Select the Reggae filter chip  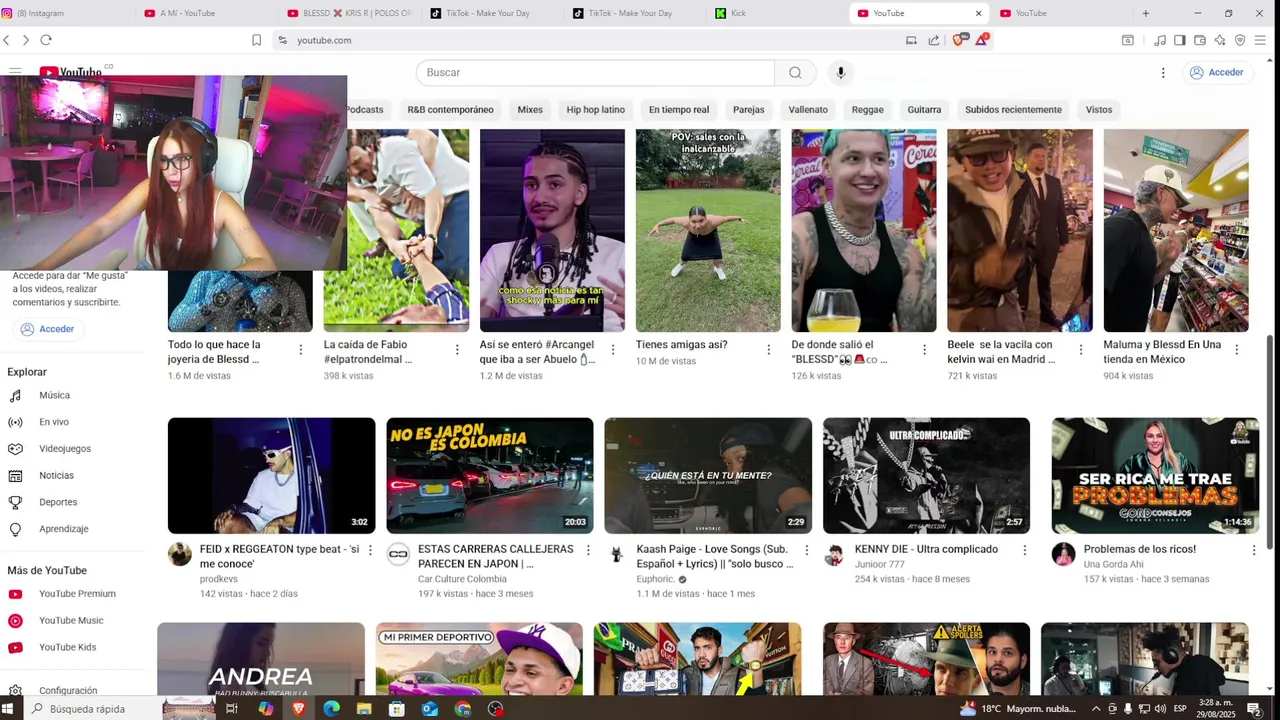click(867, 110)
